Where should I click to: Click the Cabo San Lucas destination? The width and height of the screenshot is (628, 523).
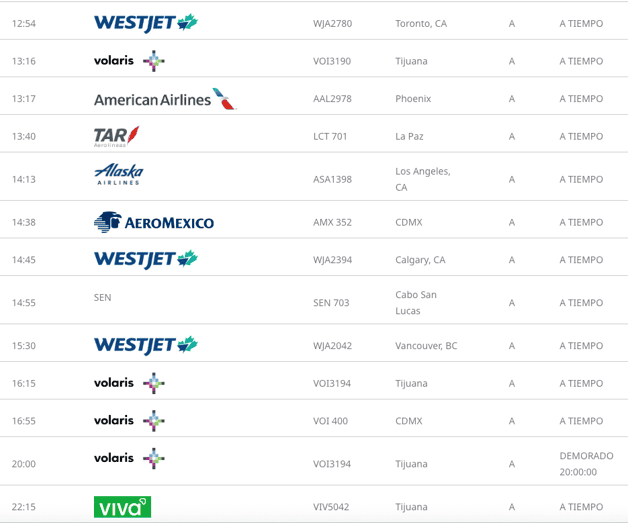[416, 302]
